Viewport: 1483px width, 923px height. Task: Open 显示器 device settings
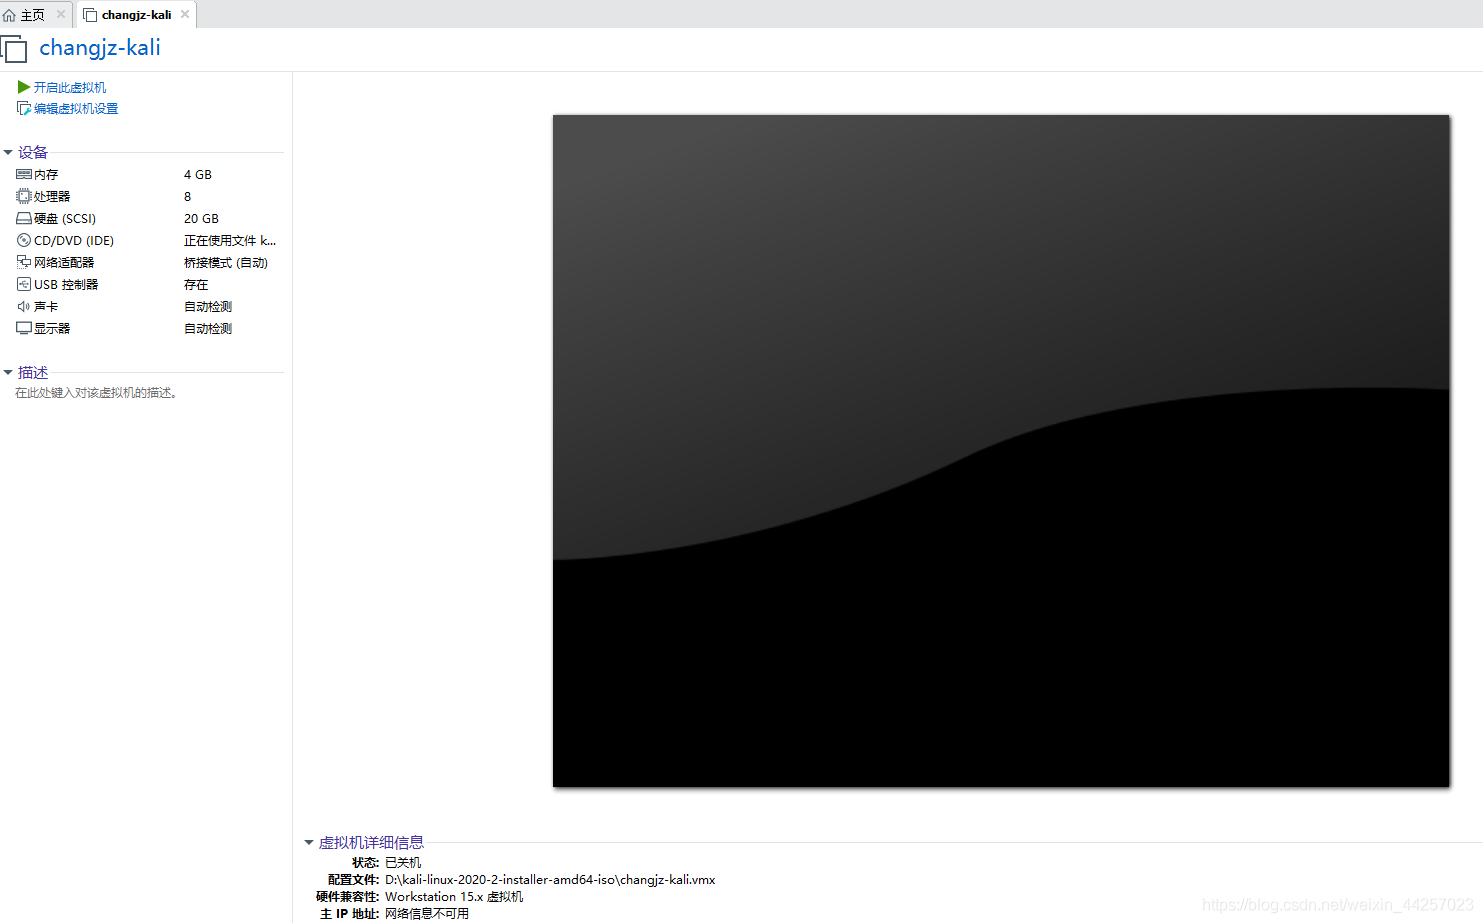(x=52, y=328)
